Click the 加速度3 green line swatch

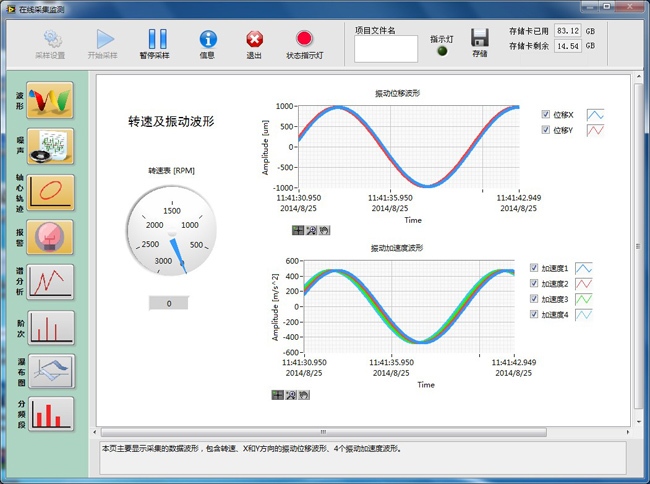pyautogui.click(x=584, y=299)
